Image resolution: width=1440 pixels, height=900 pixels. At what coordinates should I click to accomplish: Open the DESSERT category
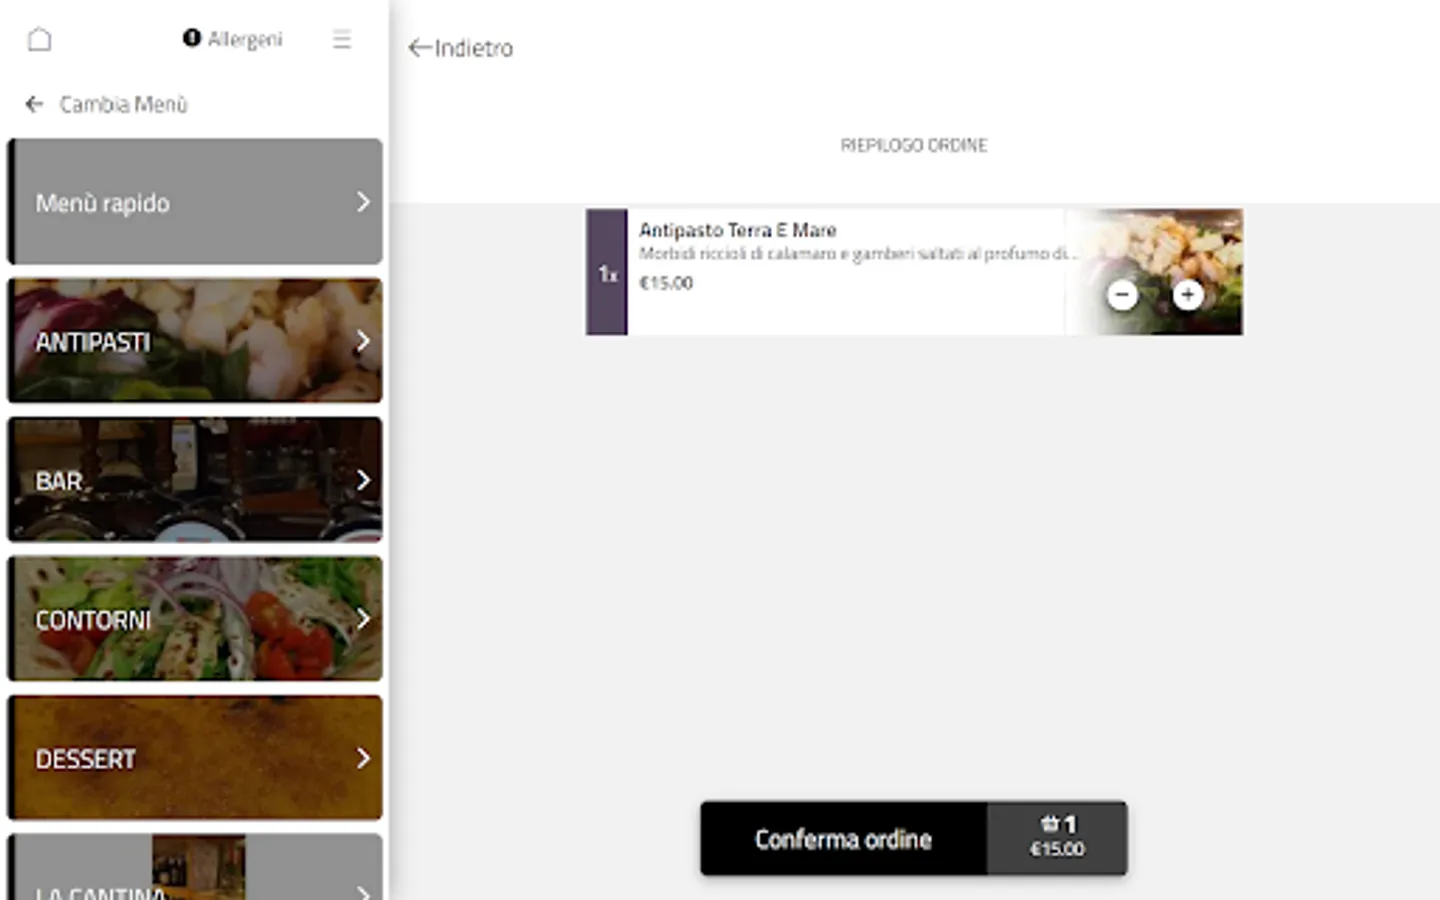(x=195, y=758)
